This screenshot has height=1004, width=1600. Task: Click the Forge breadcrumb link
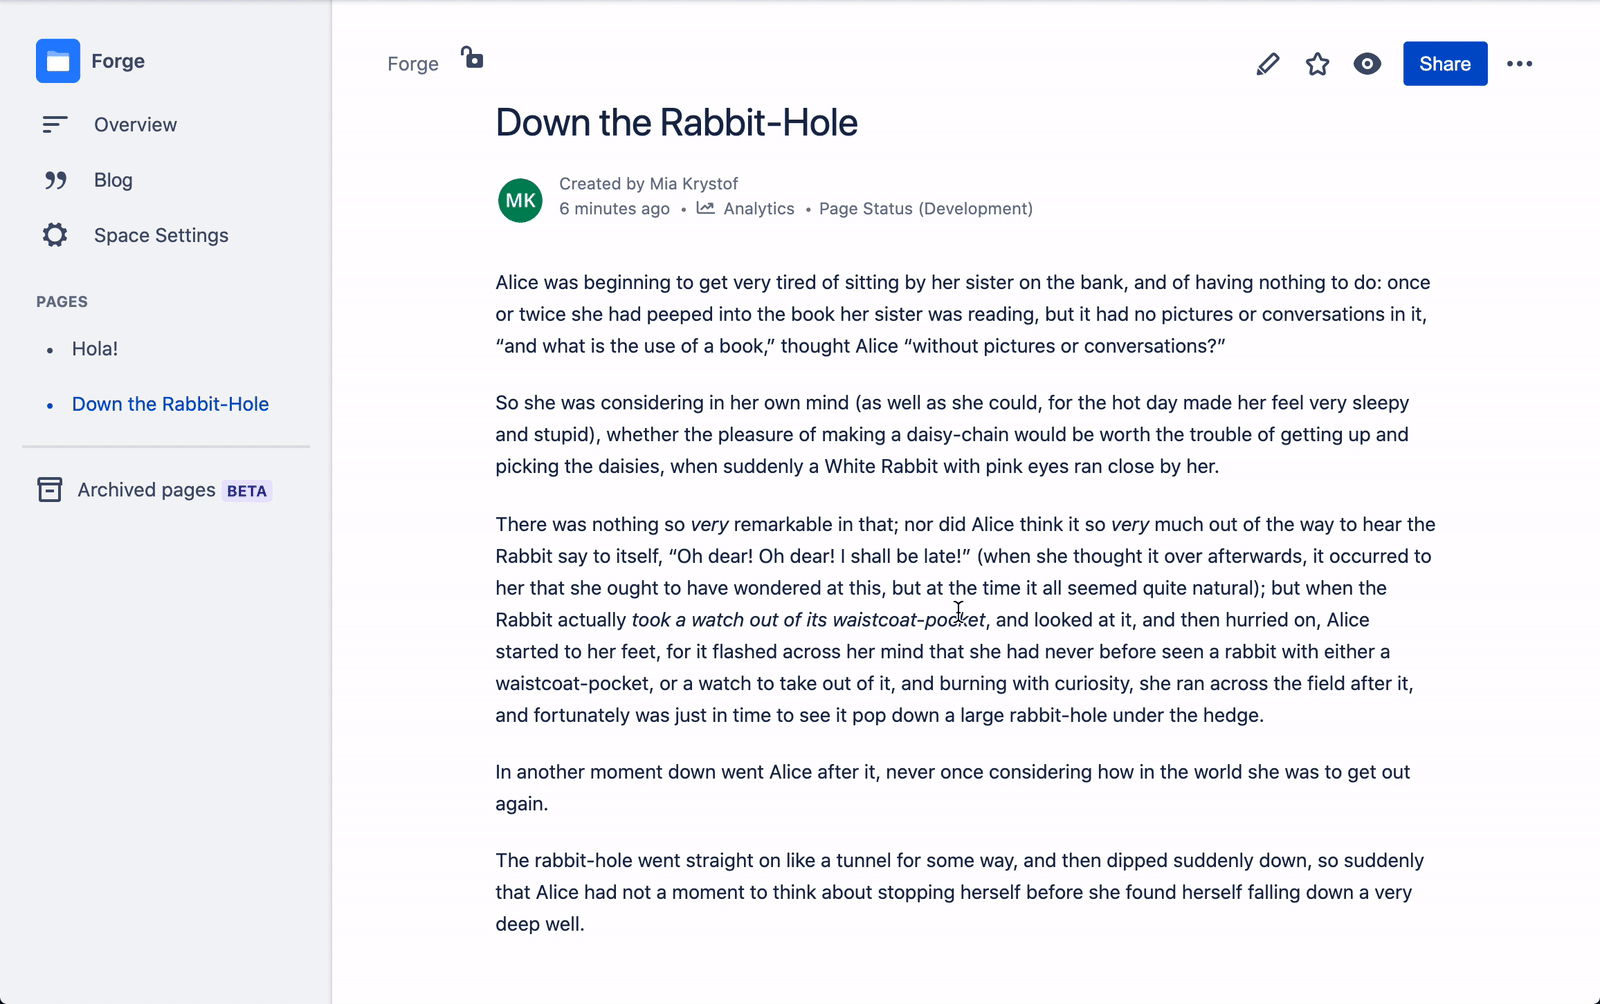(412, 63)
